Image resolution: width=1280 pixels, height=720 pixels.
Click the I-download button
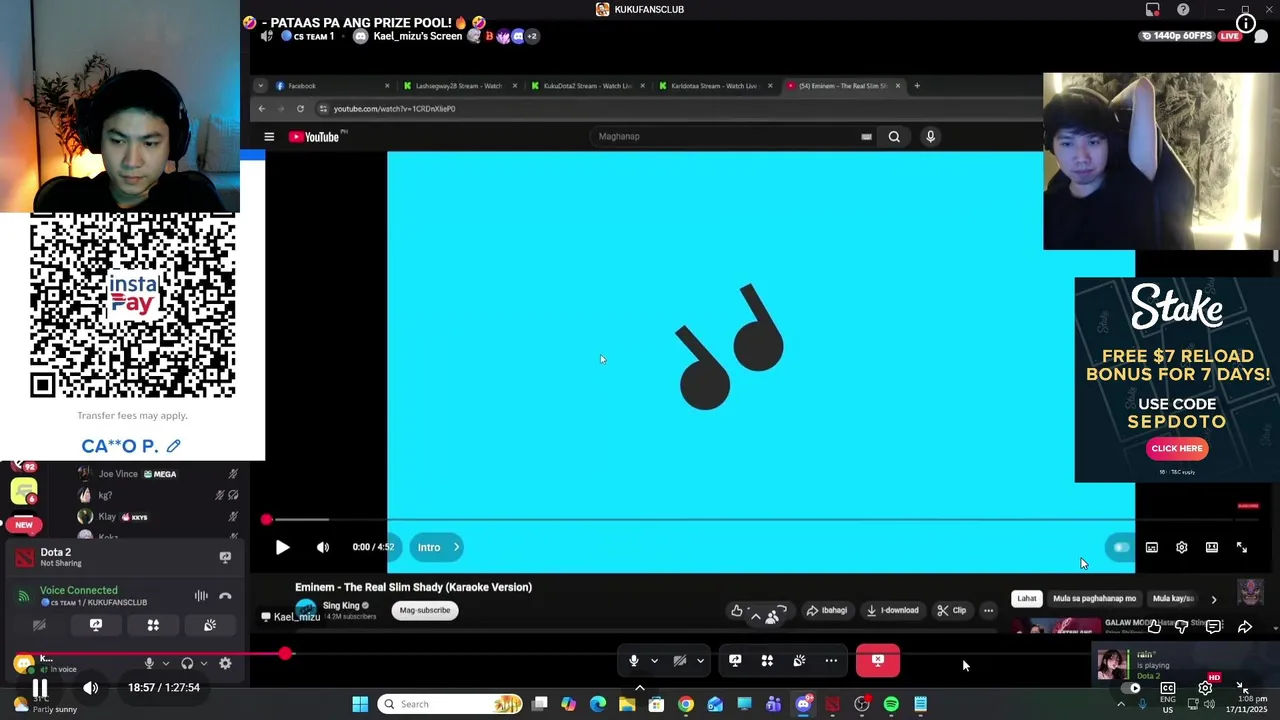tap(892, 610)
